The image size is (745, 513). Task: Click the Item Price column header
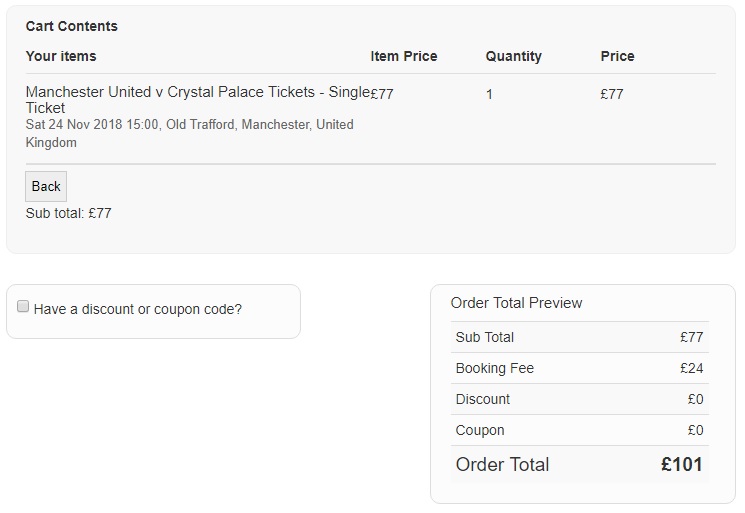point(404,56)
